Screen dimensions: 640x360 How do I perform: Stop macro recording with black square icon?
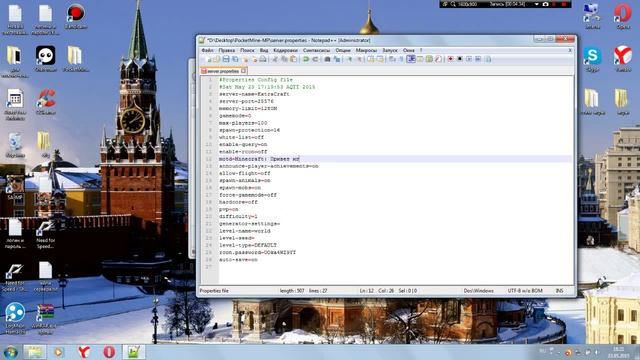coord(460,59)
